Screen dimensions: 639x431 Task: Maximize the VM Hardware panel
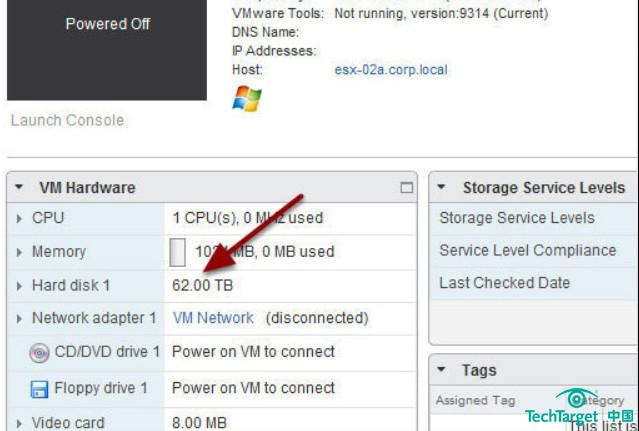pos(406,188)
